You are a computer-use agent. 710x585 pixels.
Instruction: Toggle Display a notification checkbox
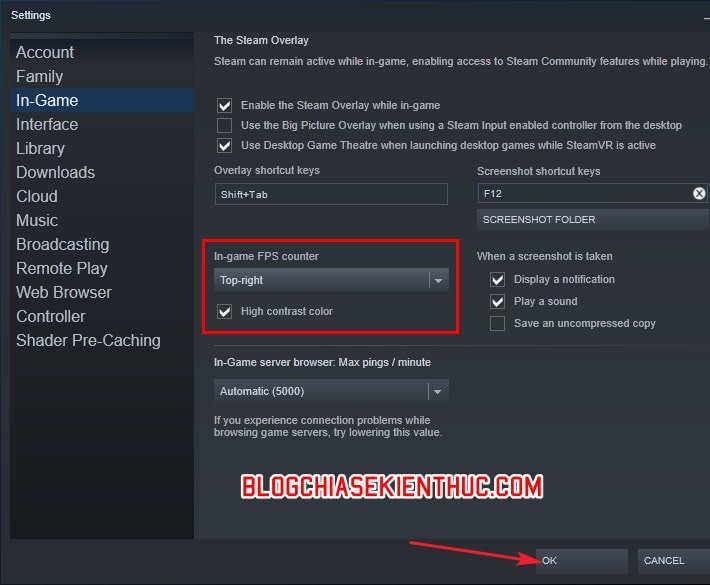tap(497, 279)
